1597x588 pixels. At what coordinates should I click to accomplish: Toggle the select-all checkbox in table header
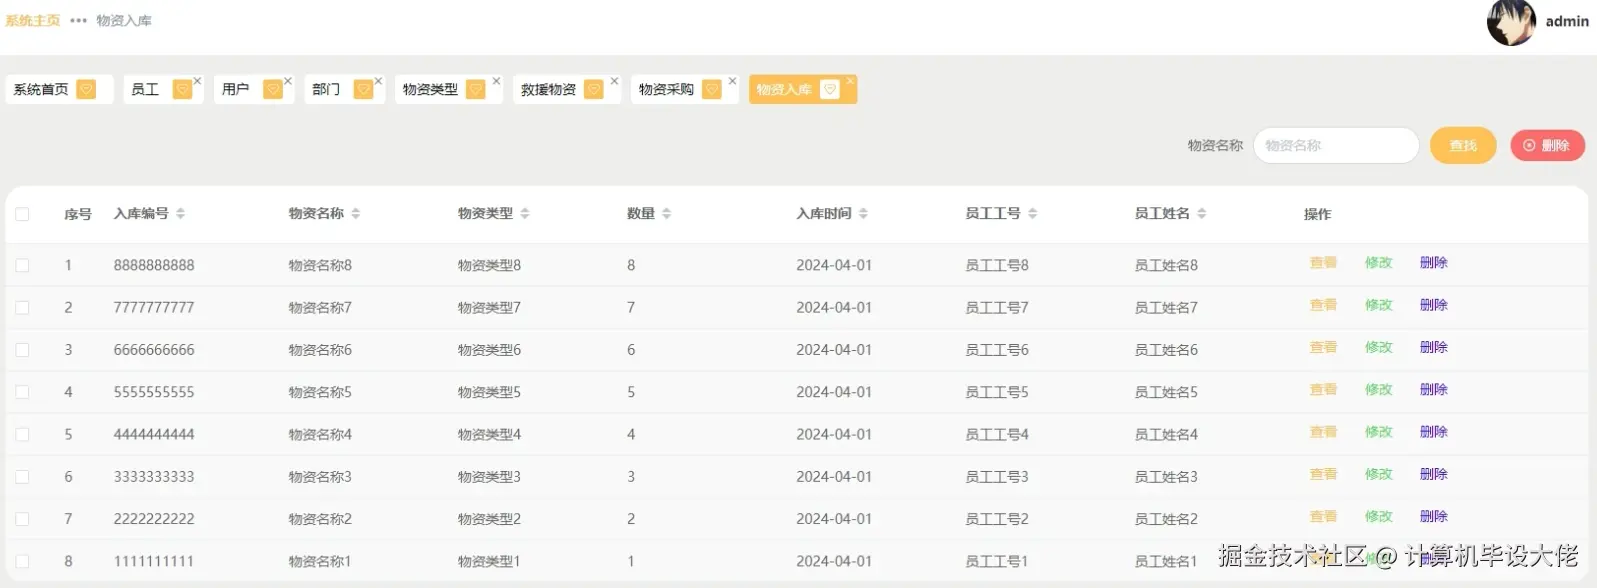(22, 214)
